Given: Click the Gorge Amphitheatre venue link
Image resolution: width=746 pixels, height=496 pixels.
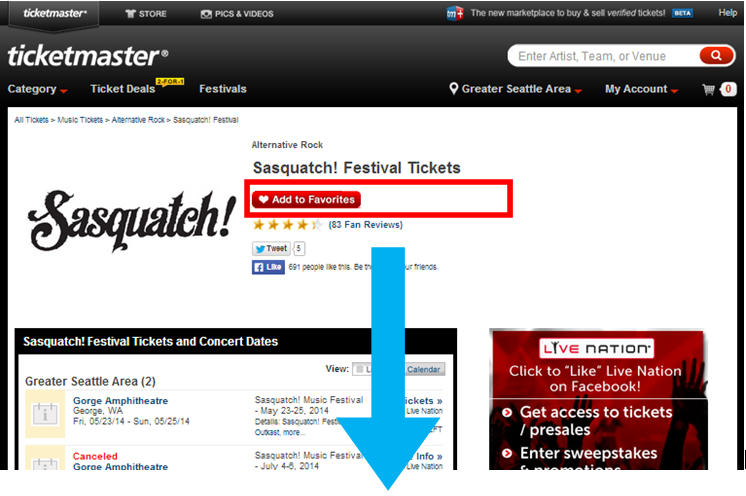Looking at the screenshot, I should coord(120,400).
